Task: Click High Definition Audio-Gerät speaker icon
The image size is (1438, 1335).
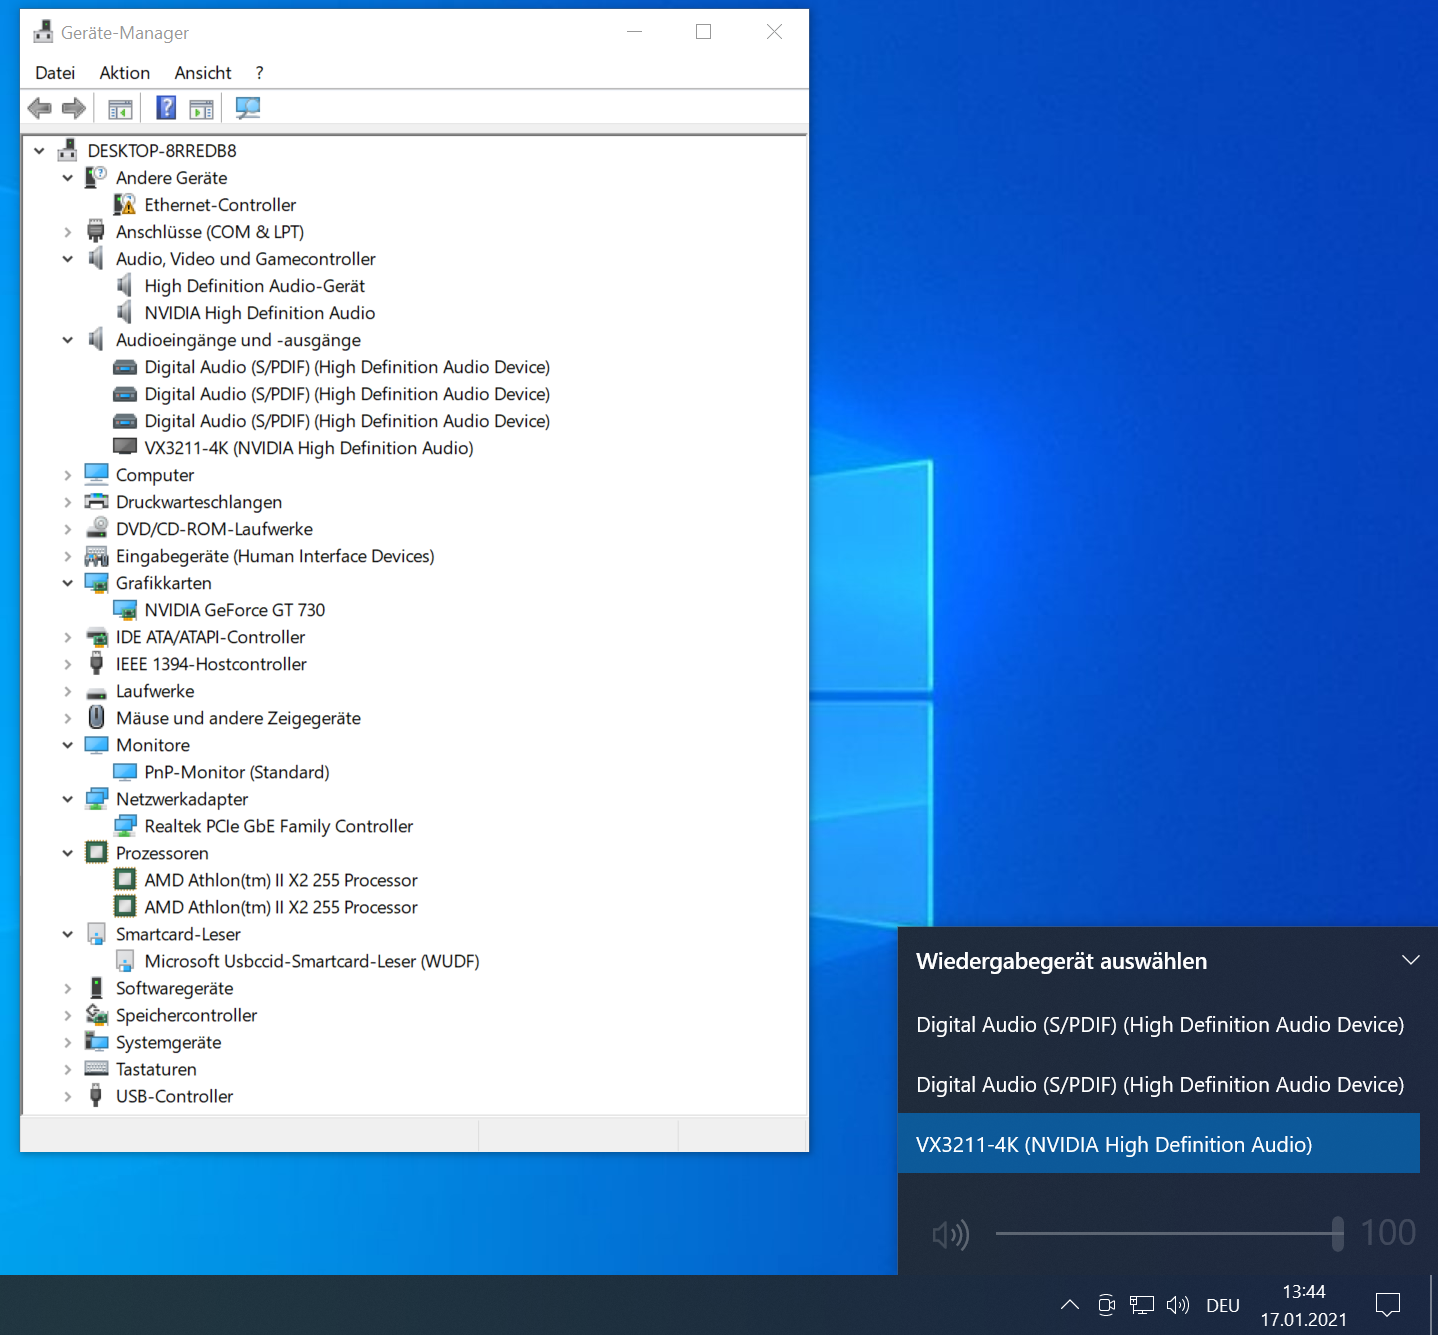Action: click(124, 286)
